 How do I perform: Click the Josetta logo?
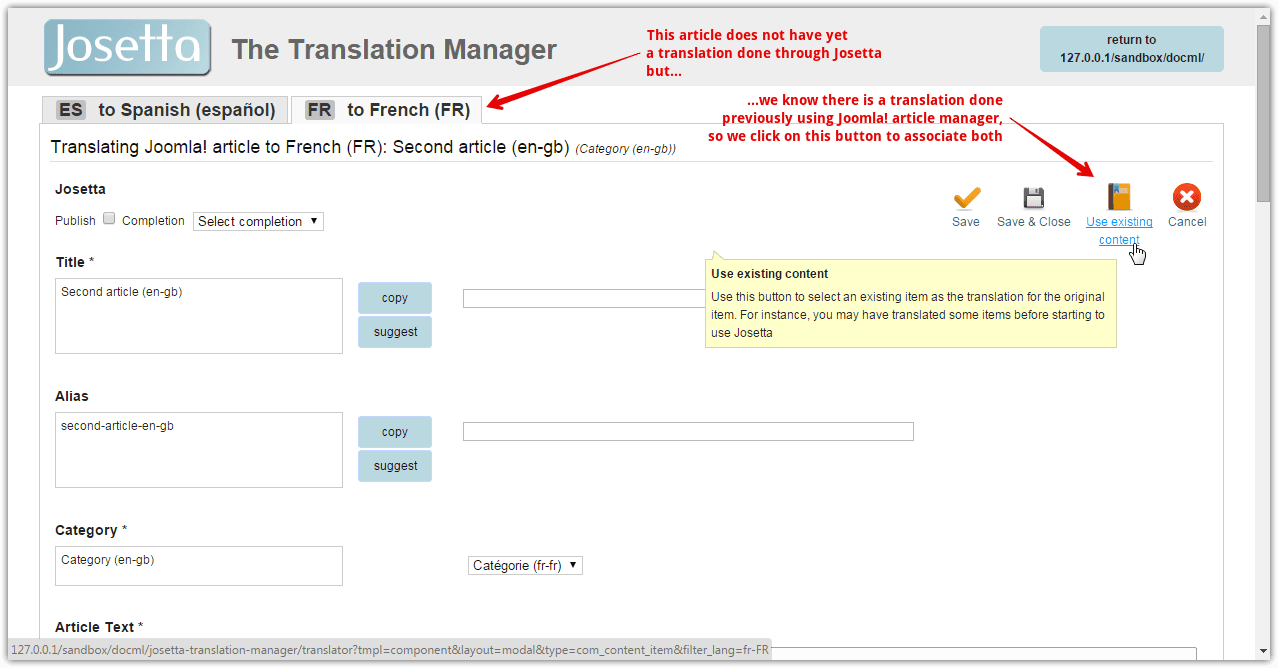(x=127, y=47)
